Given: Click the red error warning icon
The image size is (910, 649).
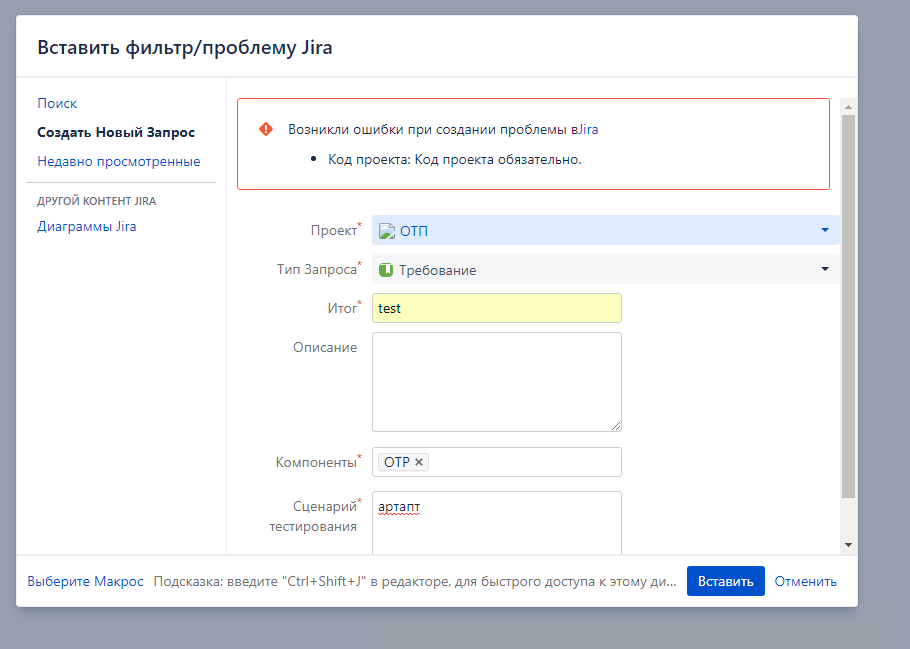Looking at the screenshot, I should (266, 129).
